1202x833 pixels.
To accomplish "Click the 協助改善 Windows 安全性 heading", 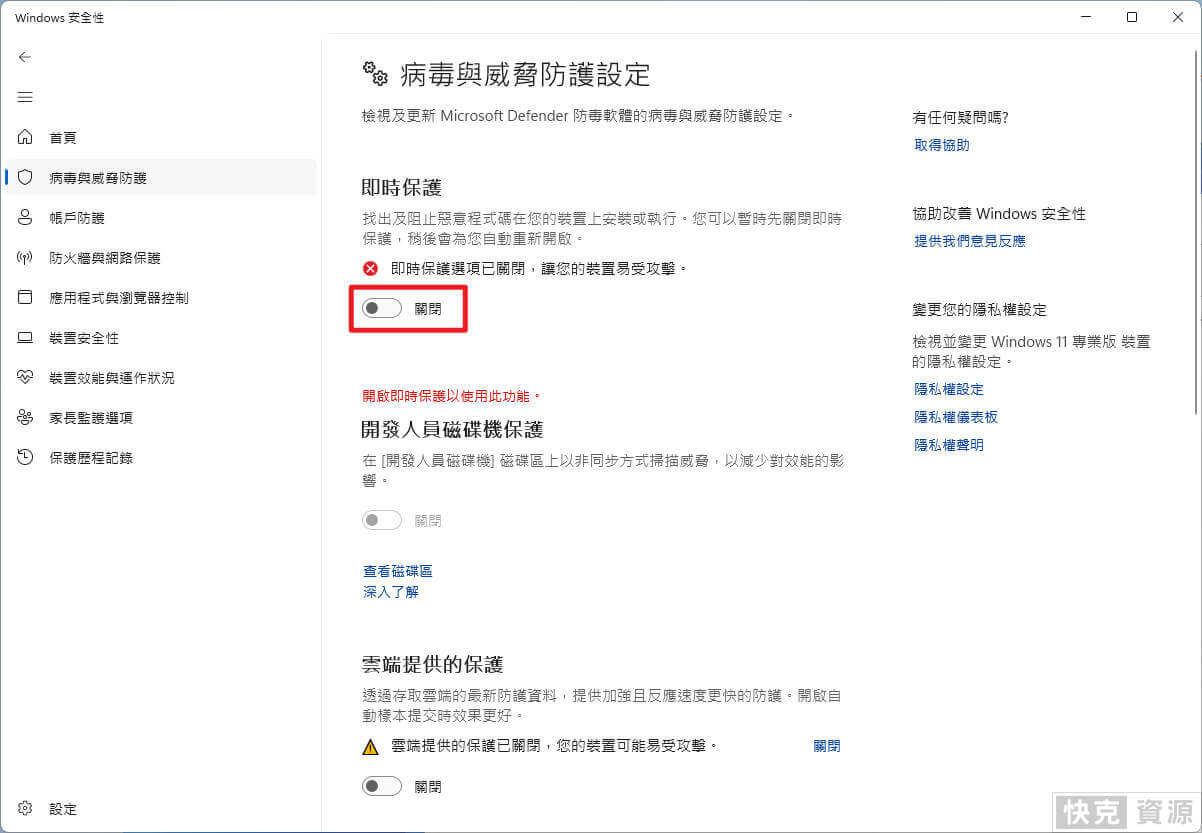I will 999,213.
